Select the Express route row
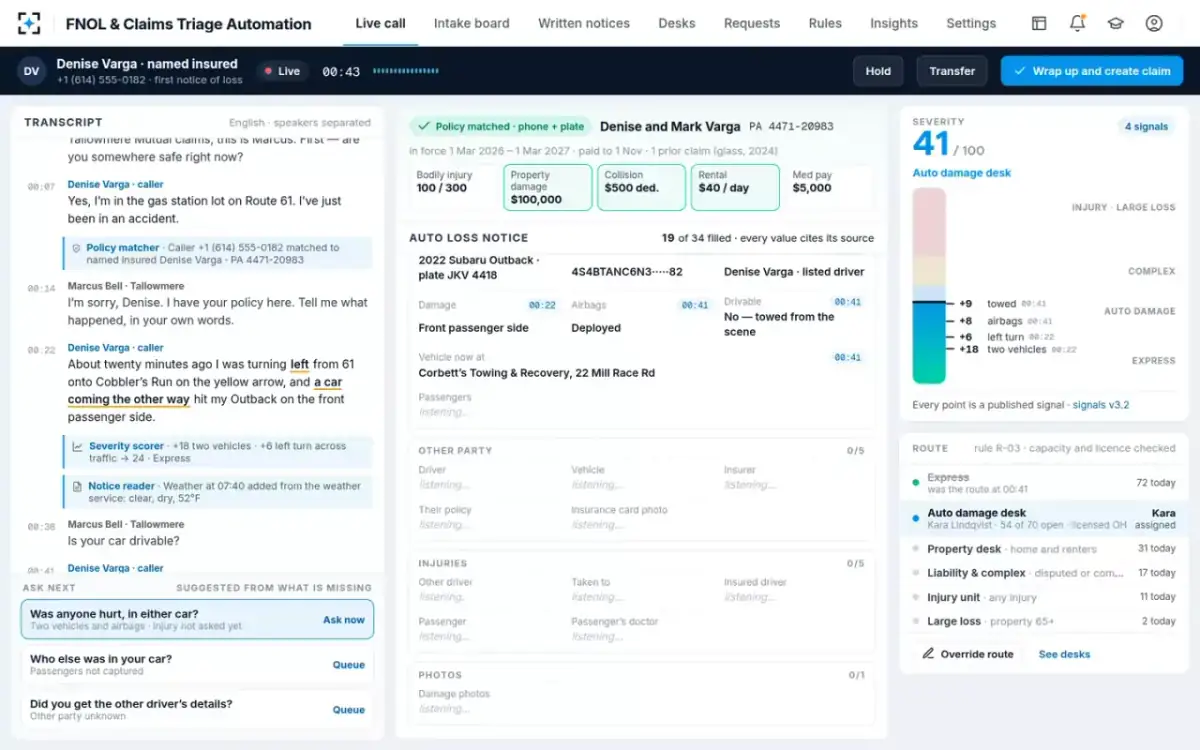Screen dimensions: 1200x750 coord(1044,483)
